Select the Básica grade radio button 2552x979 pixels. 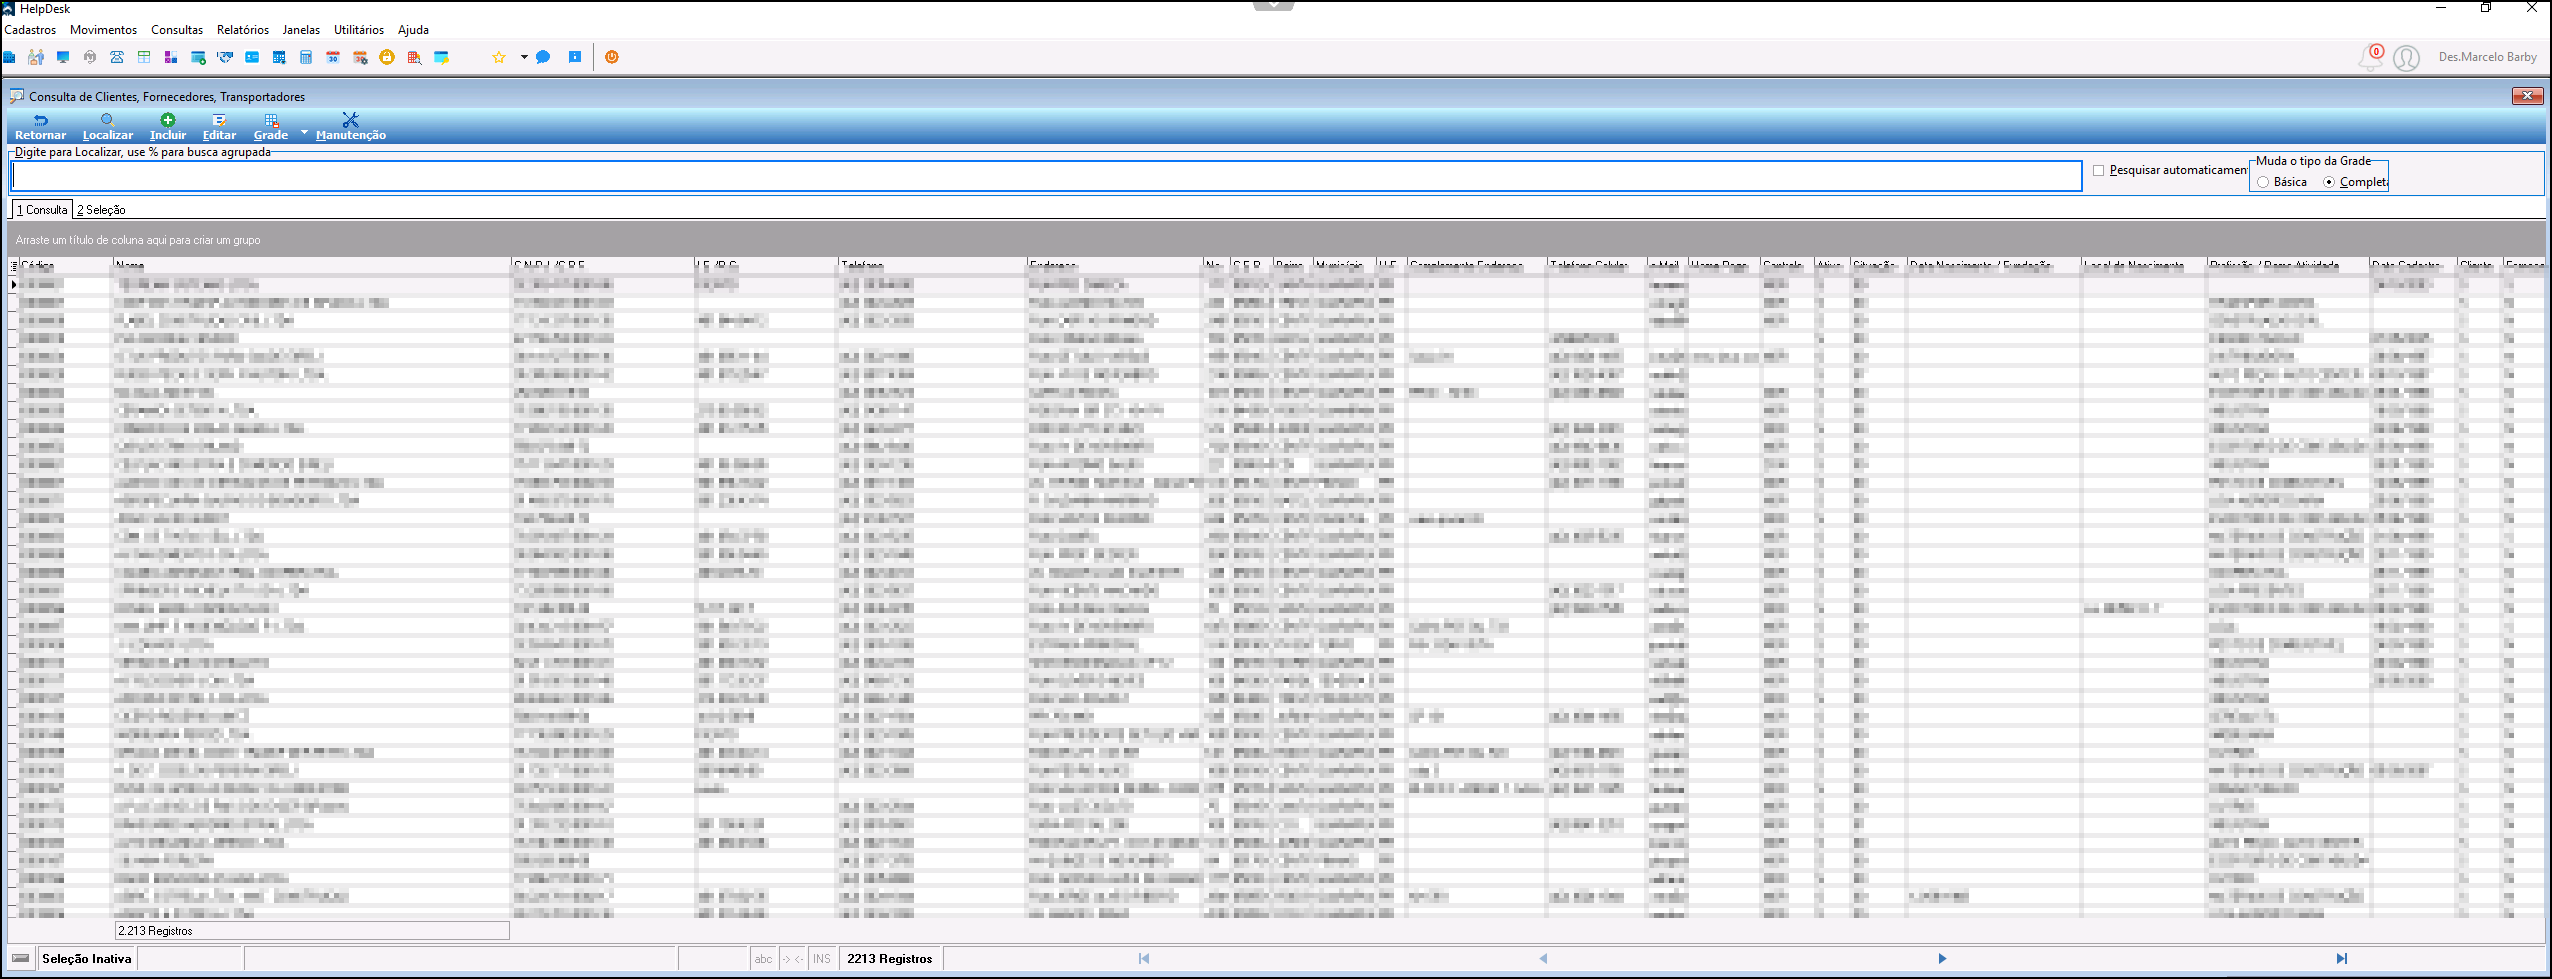[2263, 182]
